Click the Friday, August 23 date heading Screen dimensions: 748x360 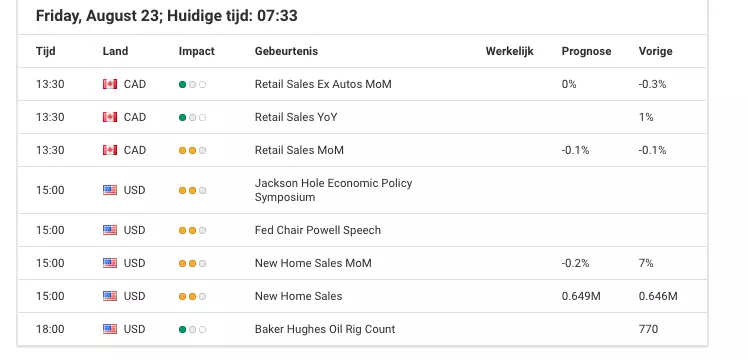(x=100, y=16)
